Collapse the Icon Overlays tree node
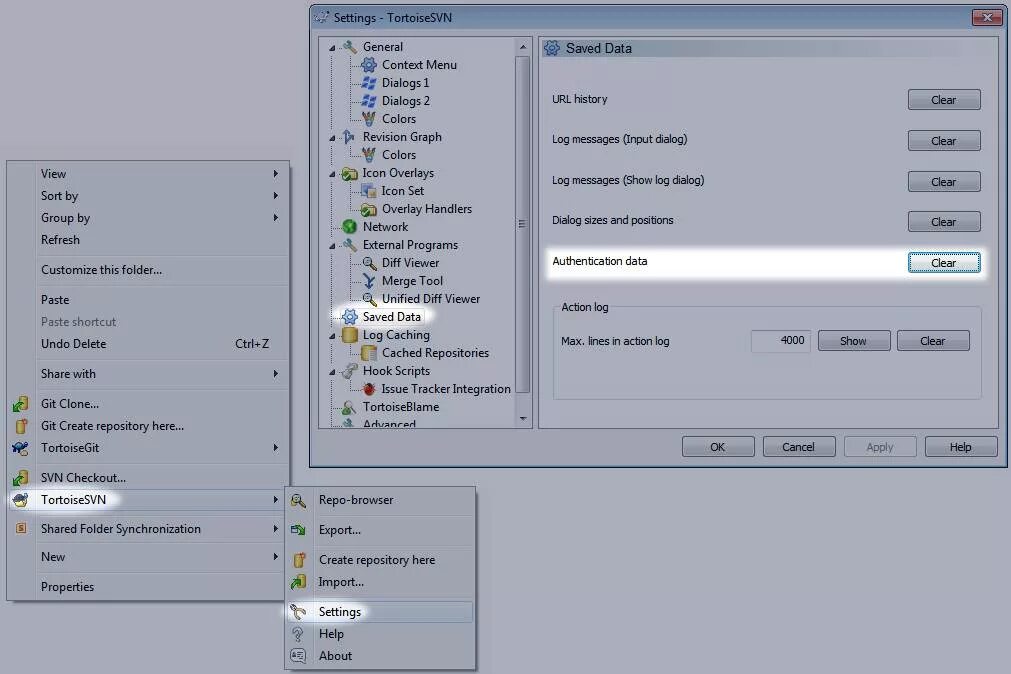 coord(332,173)
